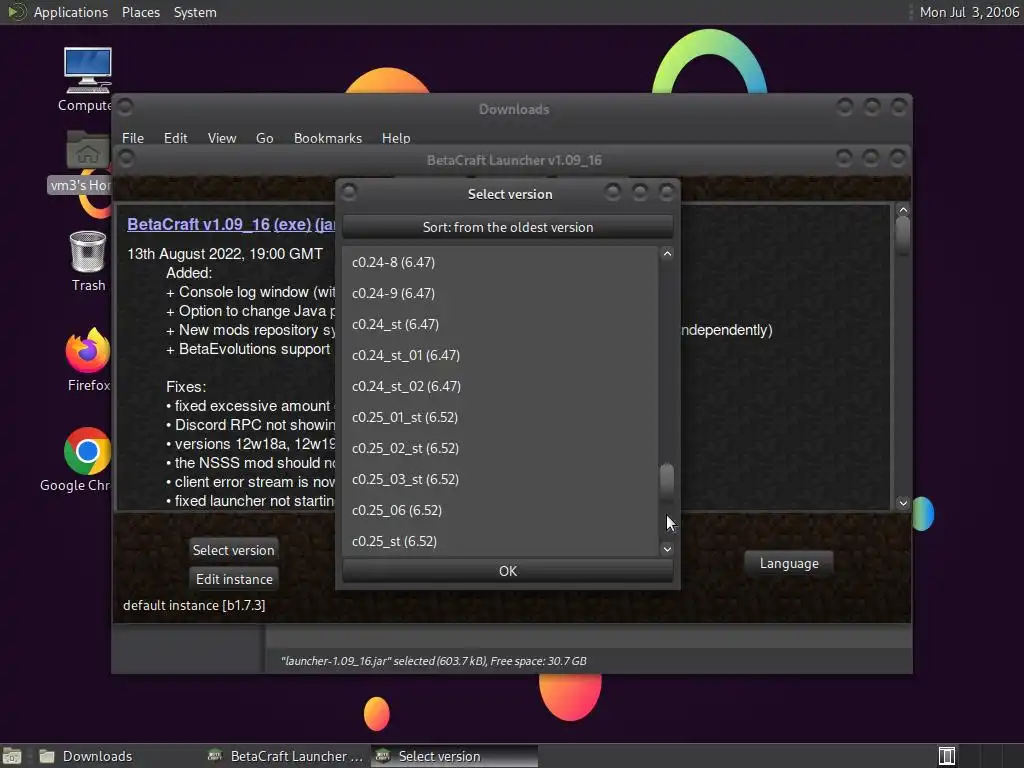Image resolution: width=1024 pixels, height=768 pixels.
Task: Select version c0.25_06 (6.52)
Action: pyautogui.click(x=500, y=510)
